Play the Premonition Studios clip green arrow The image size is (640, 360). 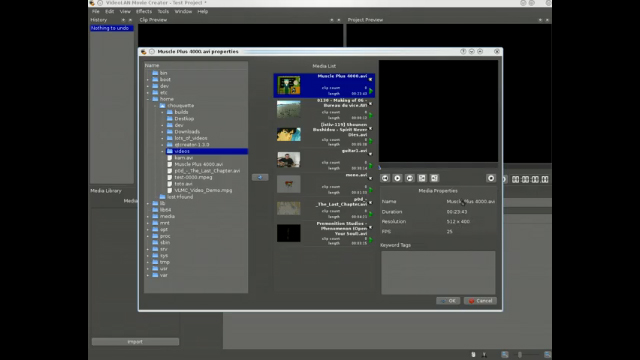pyautogui.click(x=371, y=240)
